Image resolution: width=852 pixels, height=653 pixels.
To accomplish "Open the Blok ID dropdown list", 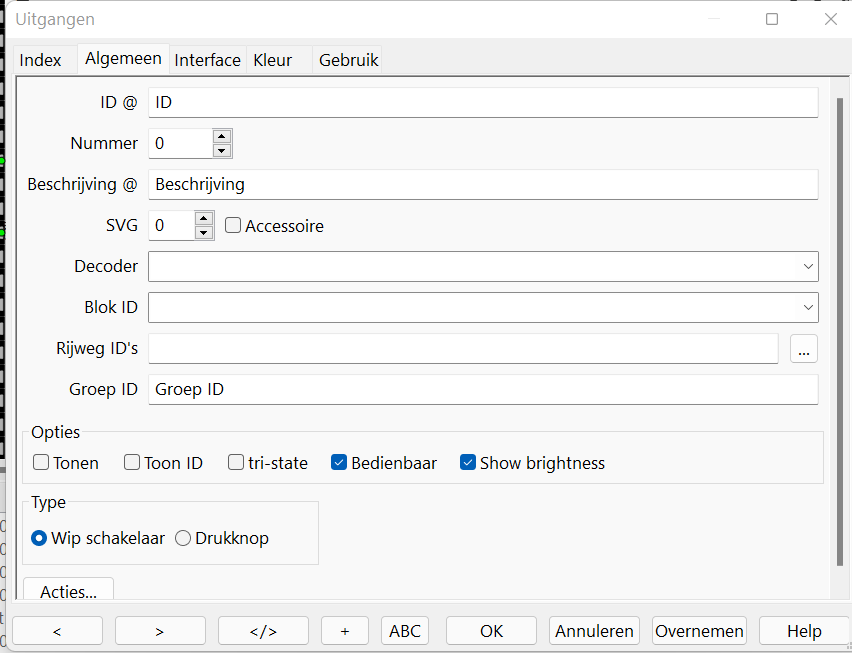I will click(x=807, y=307).
